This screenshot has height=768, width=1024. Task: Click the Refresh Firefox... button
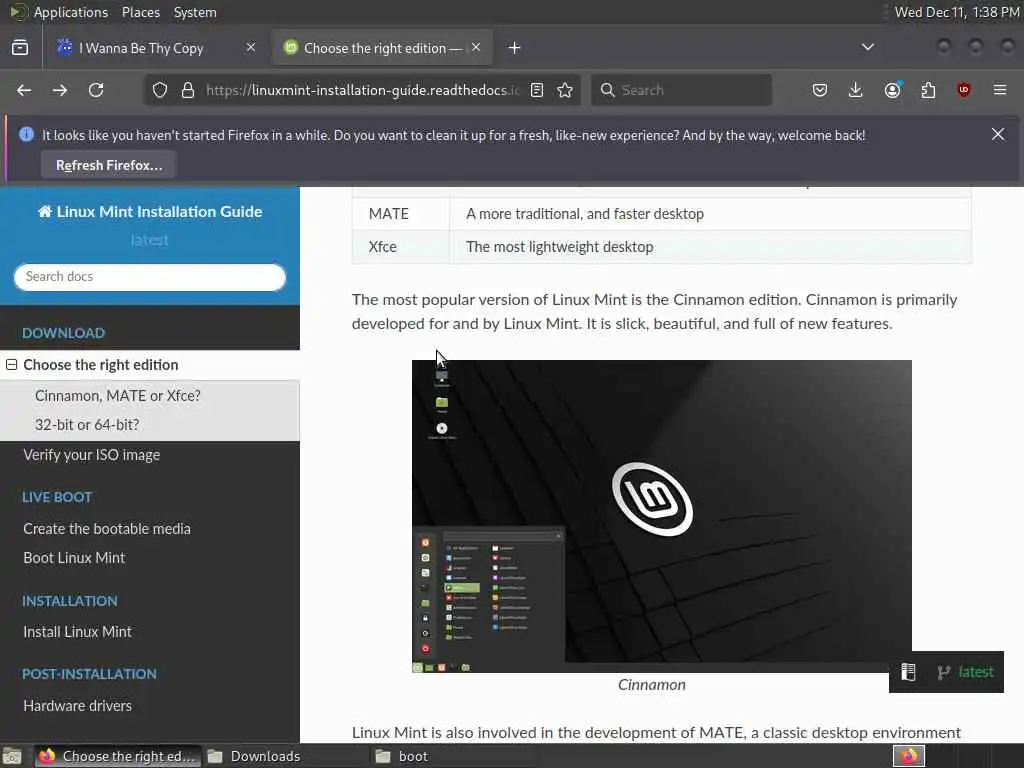click(109, 165)
